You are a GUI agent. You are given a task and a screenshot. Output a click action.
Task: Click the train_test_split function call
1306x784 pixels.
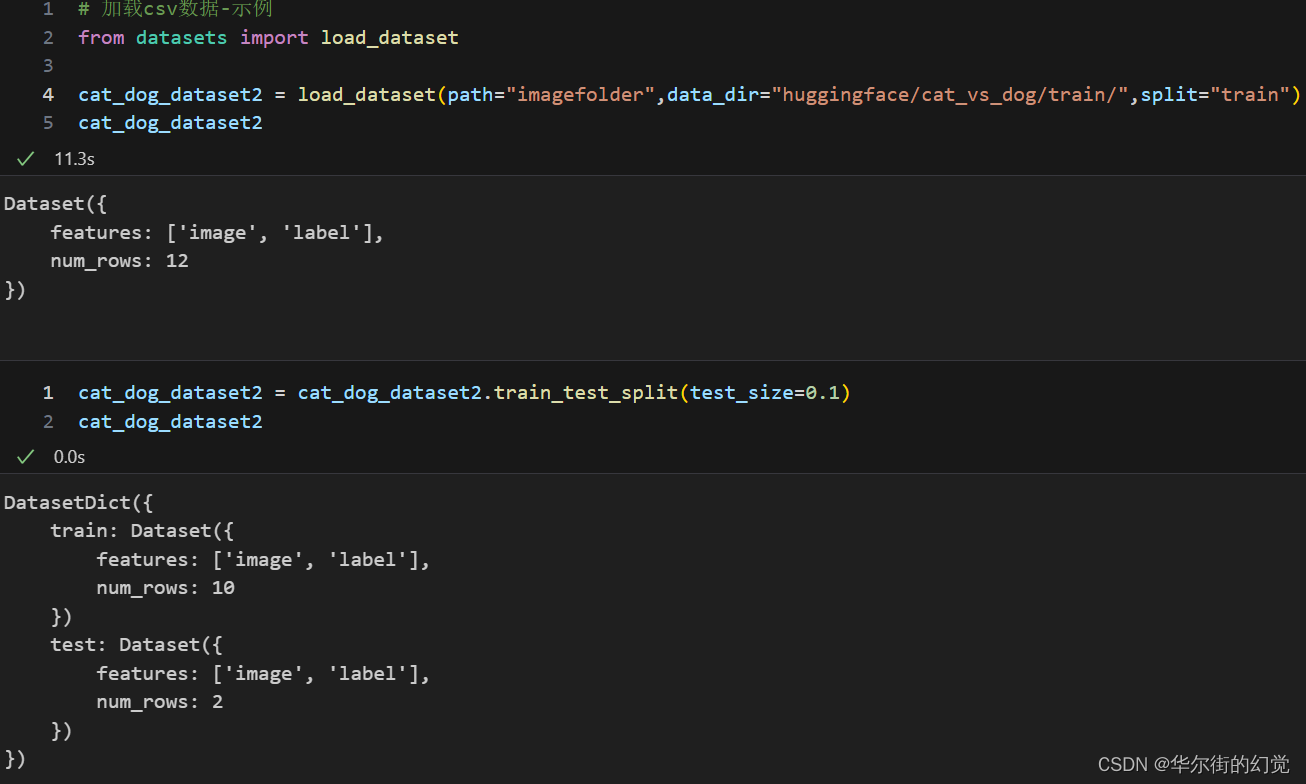pos(589,392)
